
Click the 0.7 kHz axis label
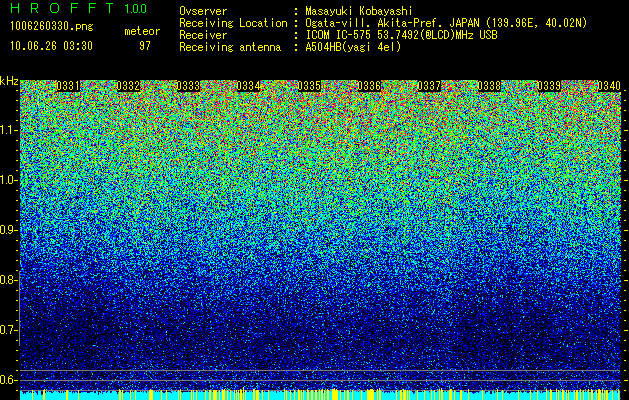click(9, 330)
